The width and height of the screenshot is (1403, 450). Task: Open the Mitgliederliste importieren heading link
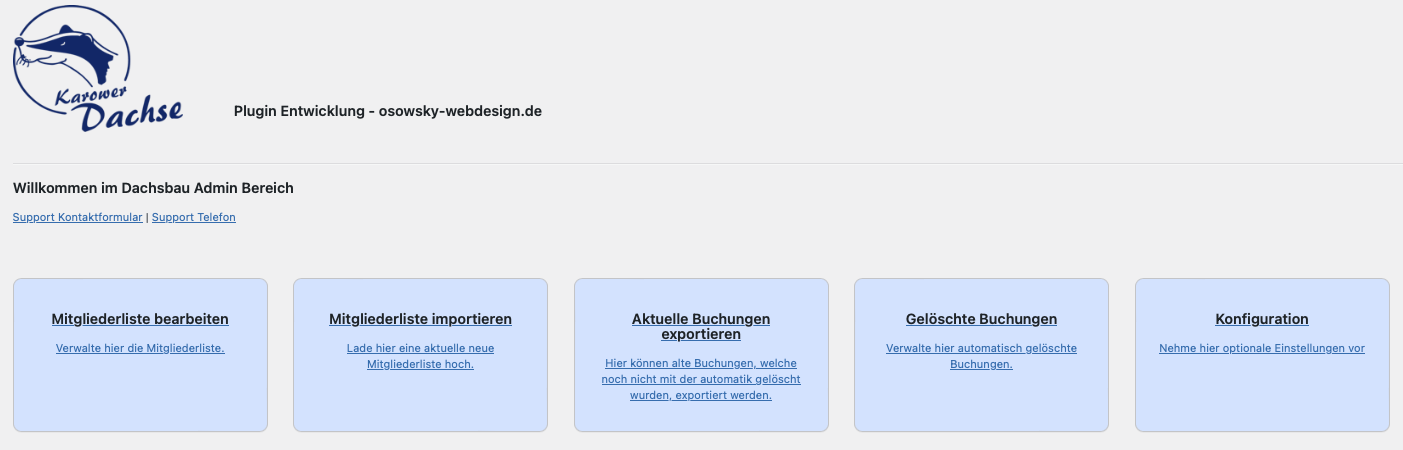coord(420,320)
